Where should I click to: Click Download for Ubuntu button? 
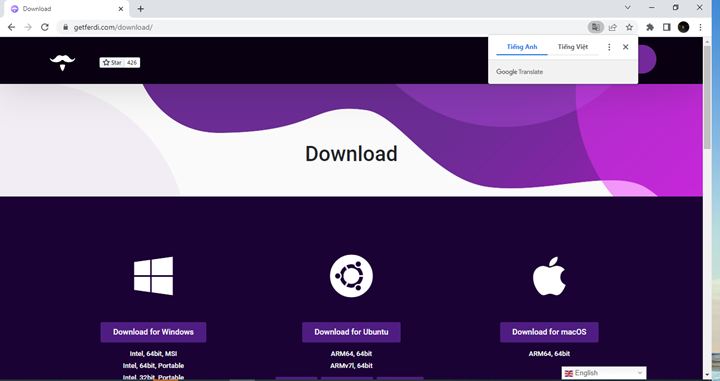[x=351, y=332]
